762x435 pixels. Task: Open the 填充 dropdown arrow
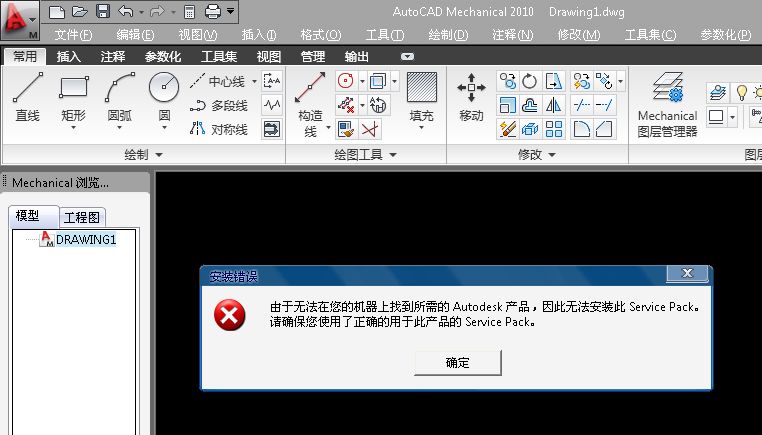pos(421,127)
